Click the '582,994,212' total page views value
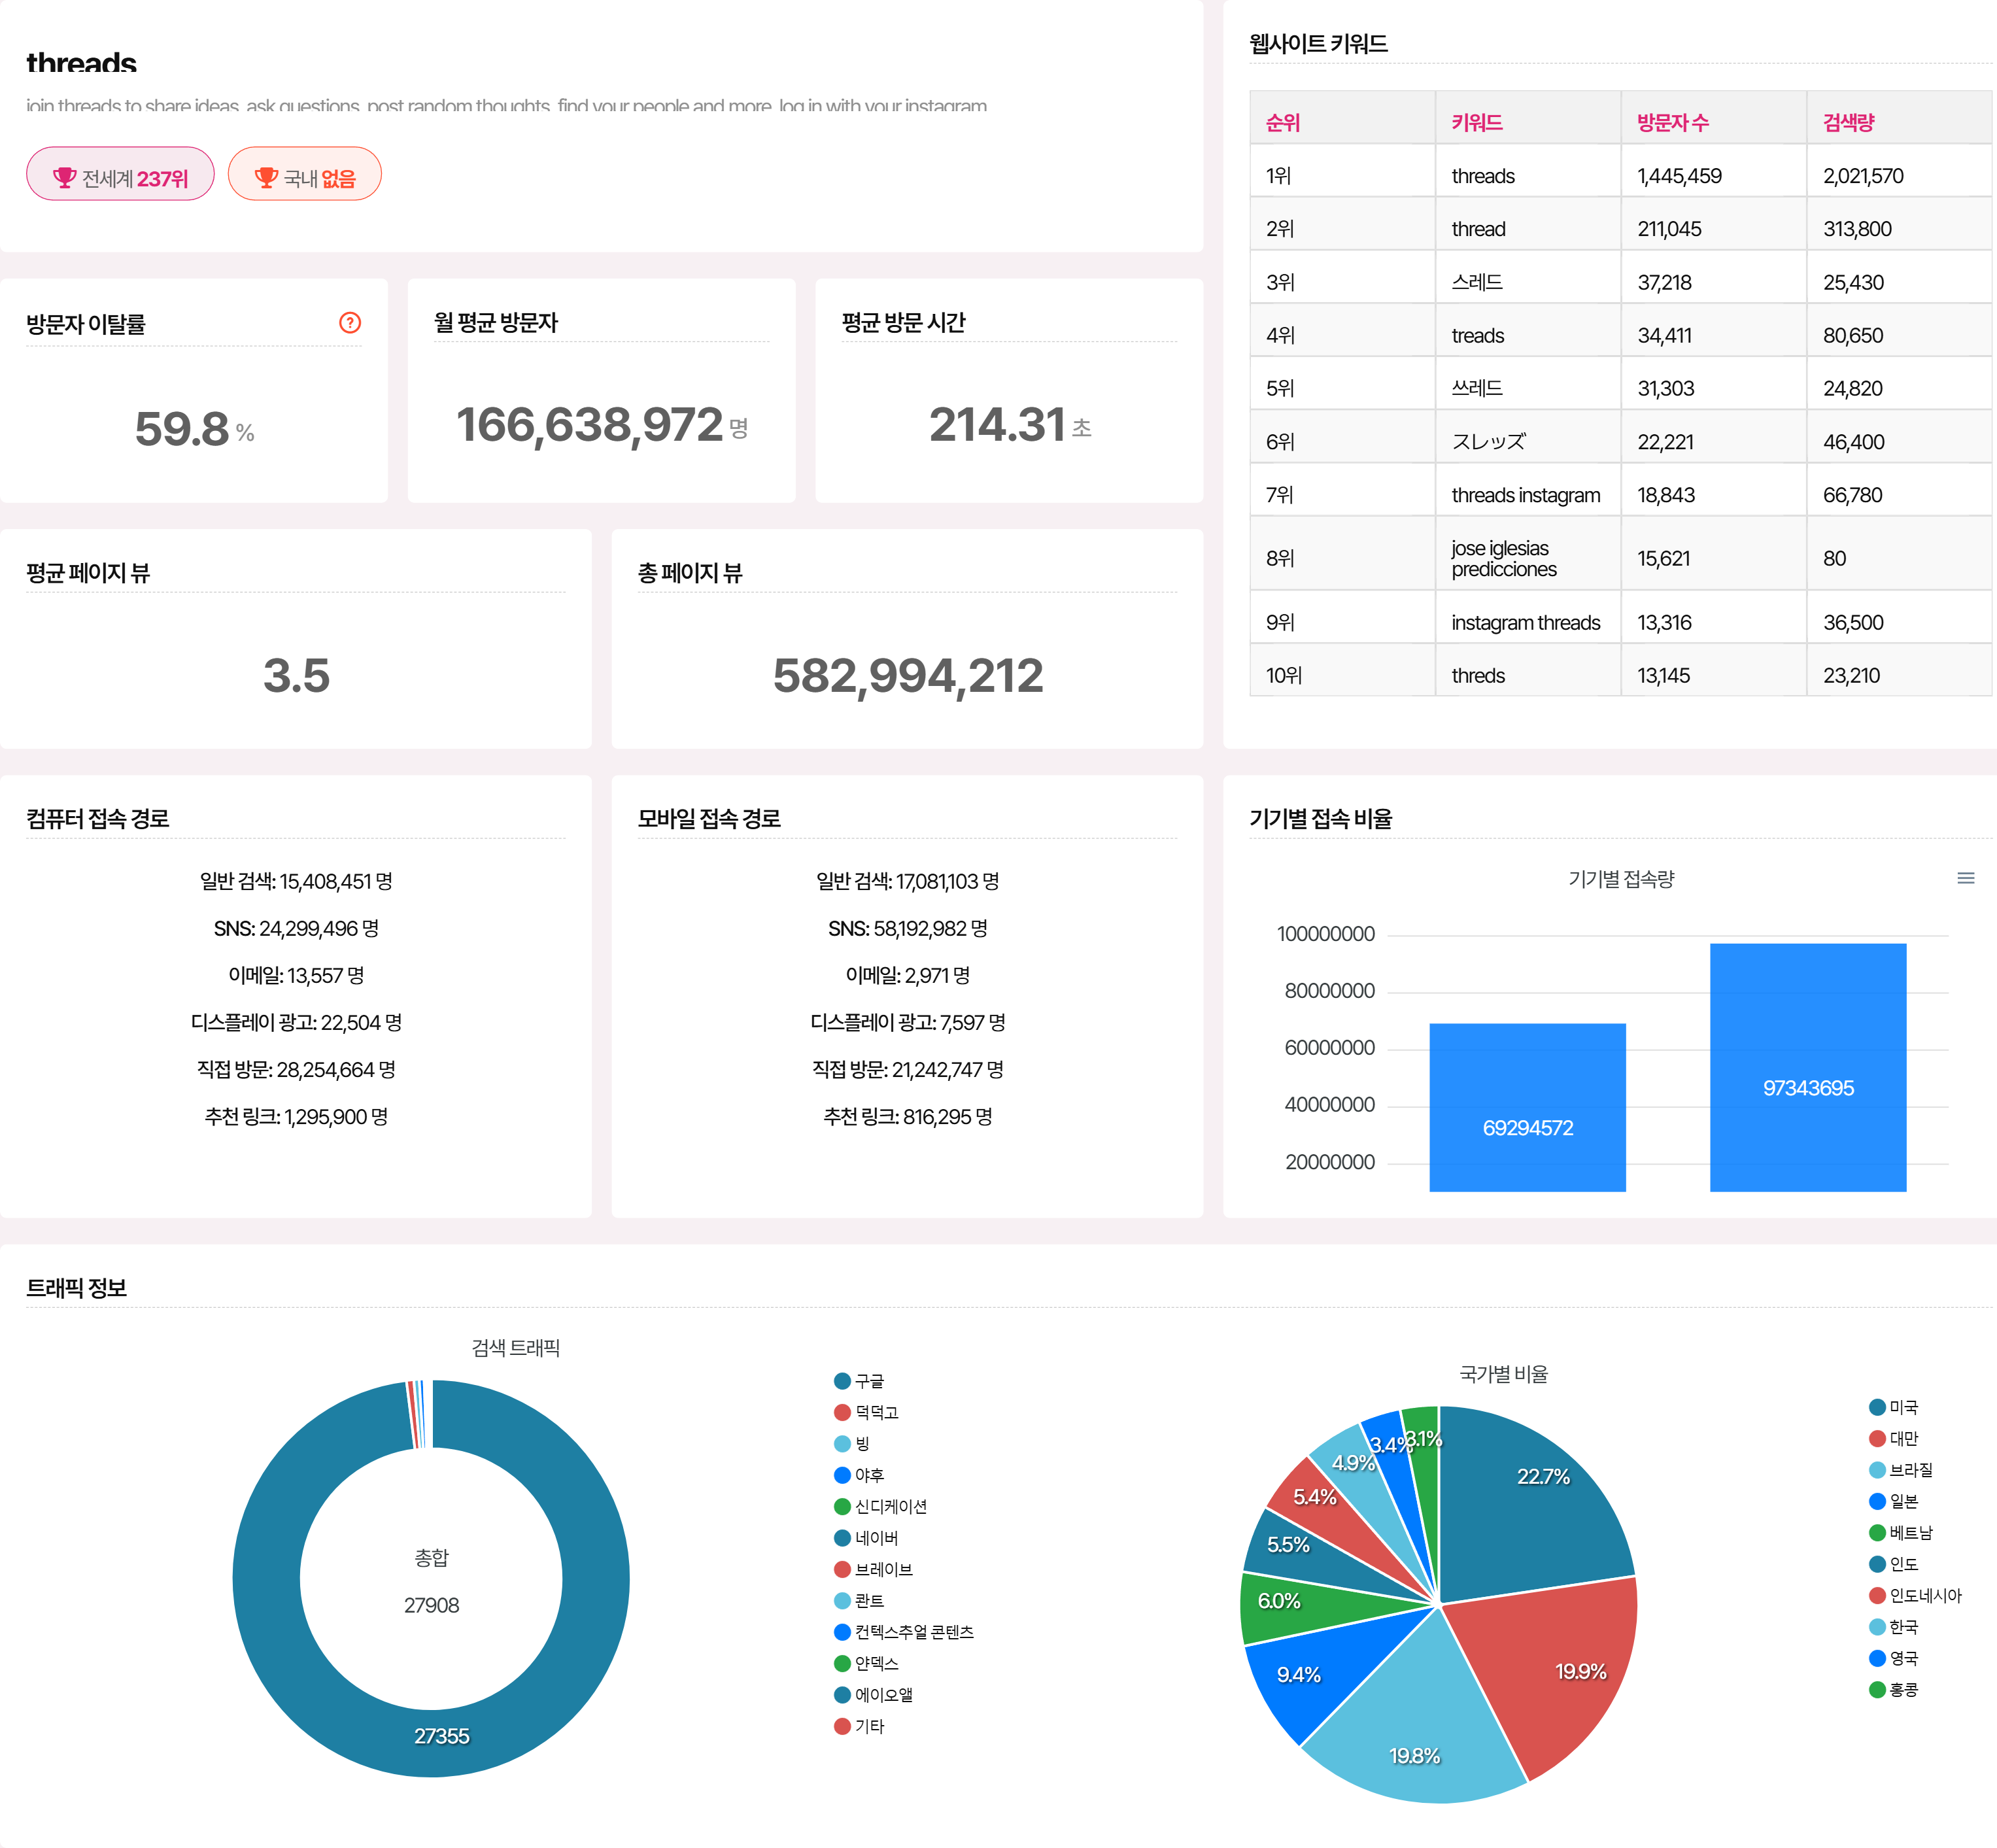 tap(908, 676)
